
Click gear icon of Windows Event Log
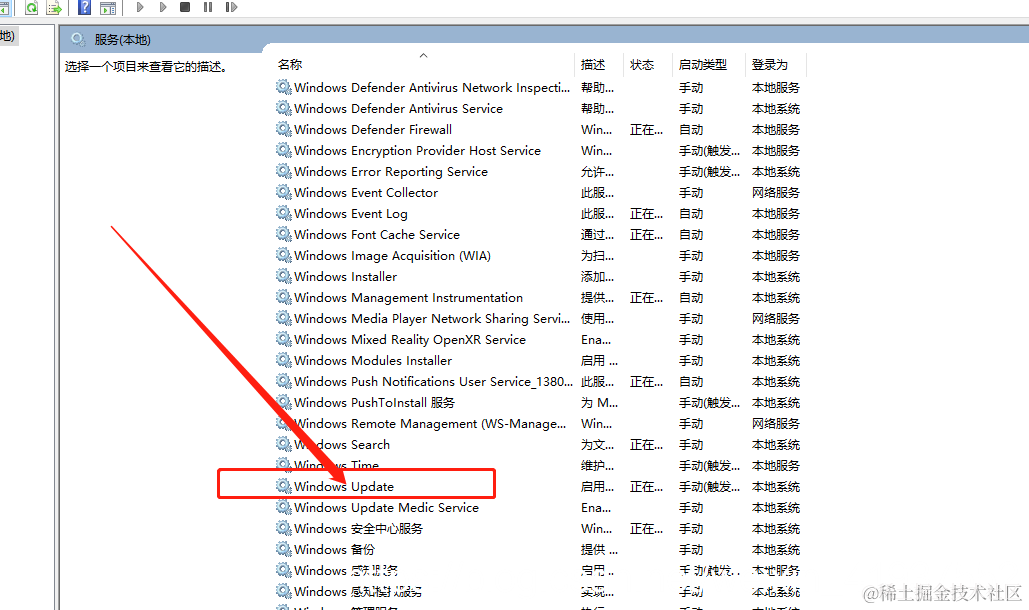(x=284, y=213)
